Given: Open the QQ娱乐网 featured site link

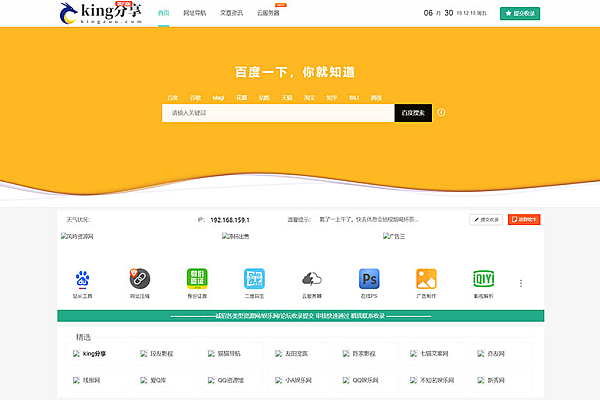Looking at the screenshot, I should 366,380.
